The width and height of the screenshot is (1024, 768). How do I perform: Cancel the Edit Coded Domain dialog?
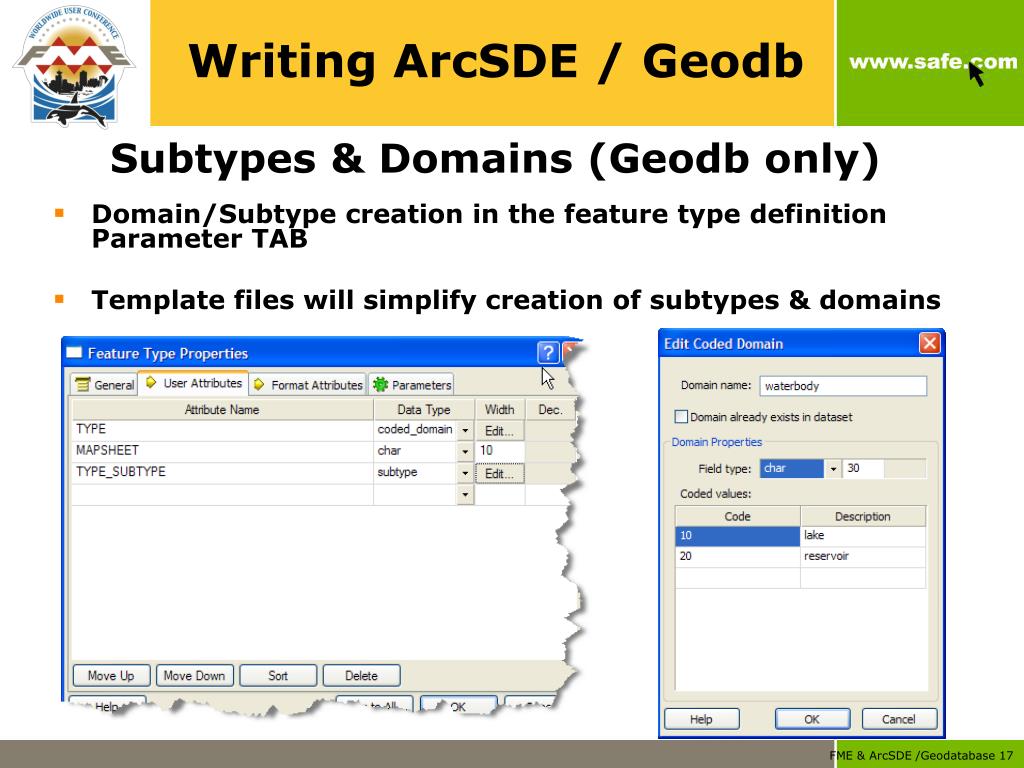coord(899,719)
